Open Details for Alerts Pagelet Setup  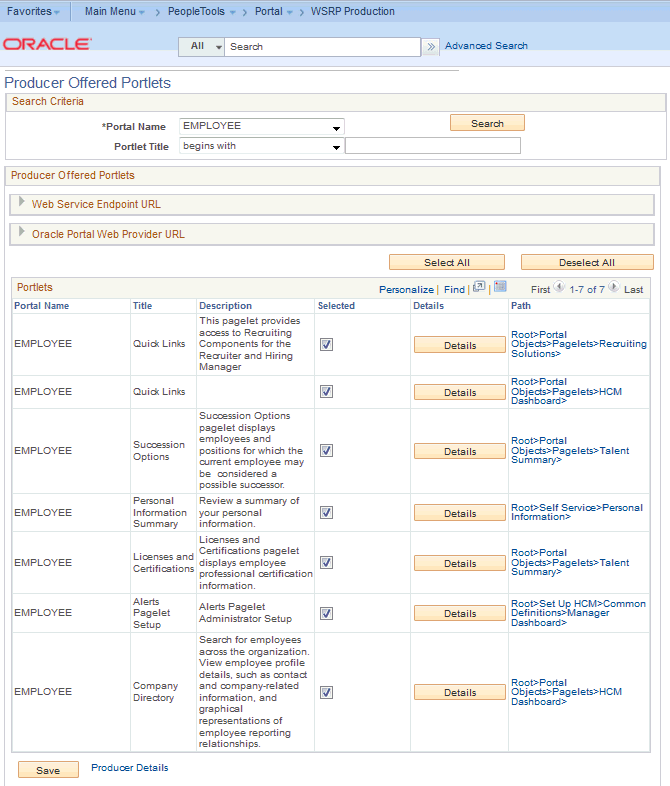tap(460, 614)
